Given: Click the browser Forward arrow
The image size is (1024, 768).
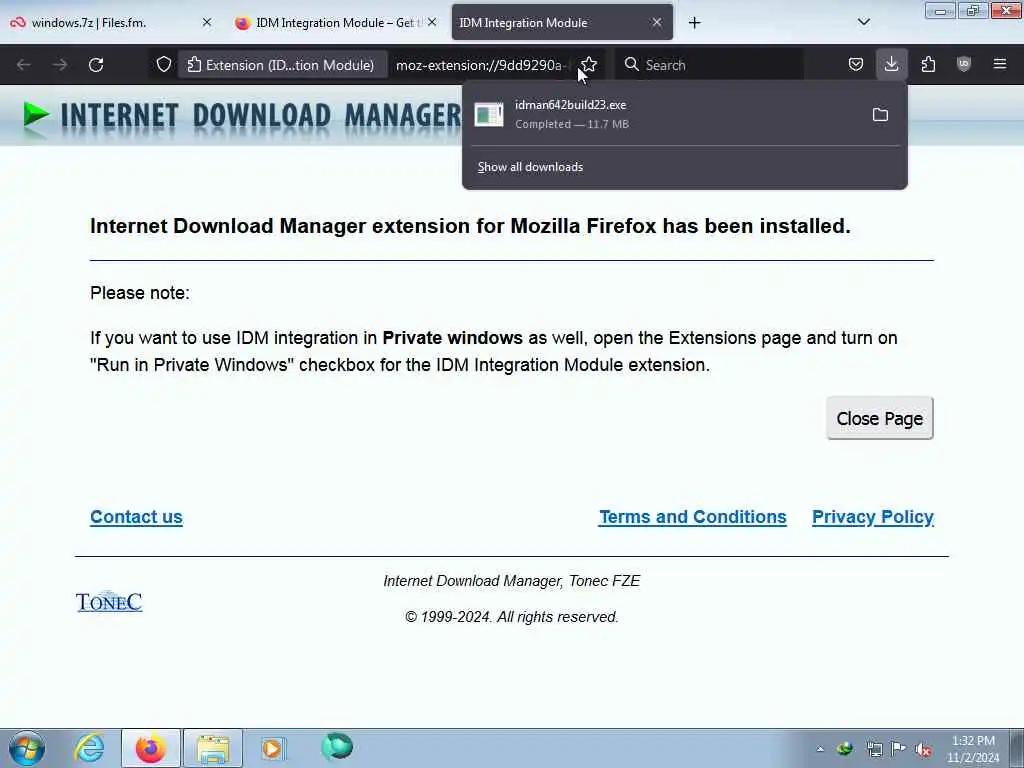Looking at the screenshot, I should coord(59,65).
